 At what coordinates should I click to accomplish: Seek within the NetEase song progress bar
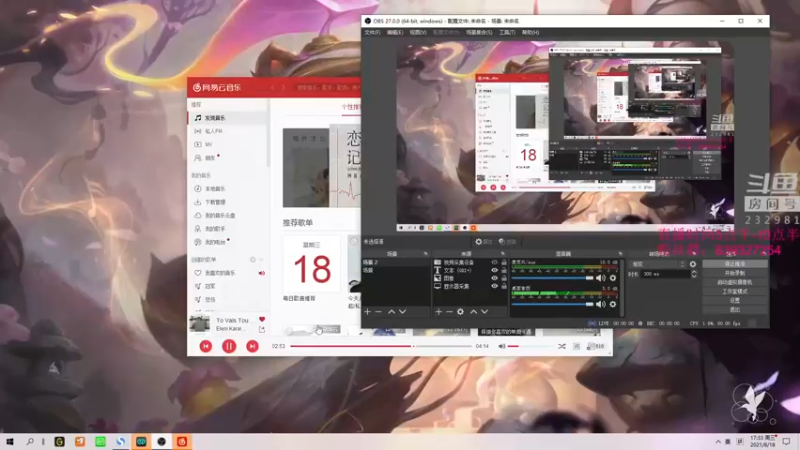(381, 346)
